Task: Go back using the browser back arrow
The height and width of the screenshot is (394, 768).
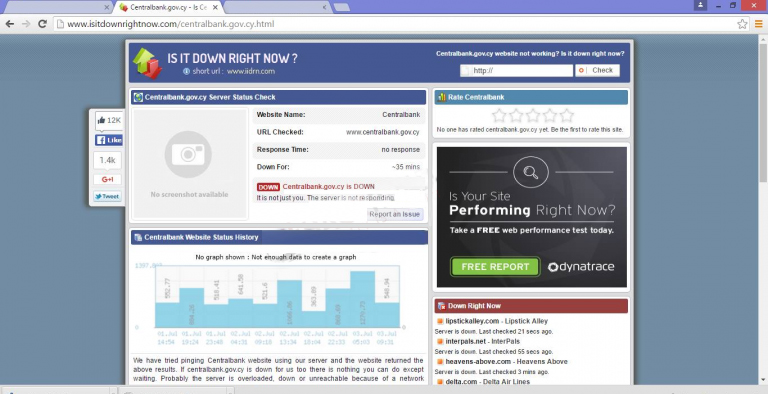Action: point(10,24)
